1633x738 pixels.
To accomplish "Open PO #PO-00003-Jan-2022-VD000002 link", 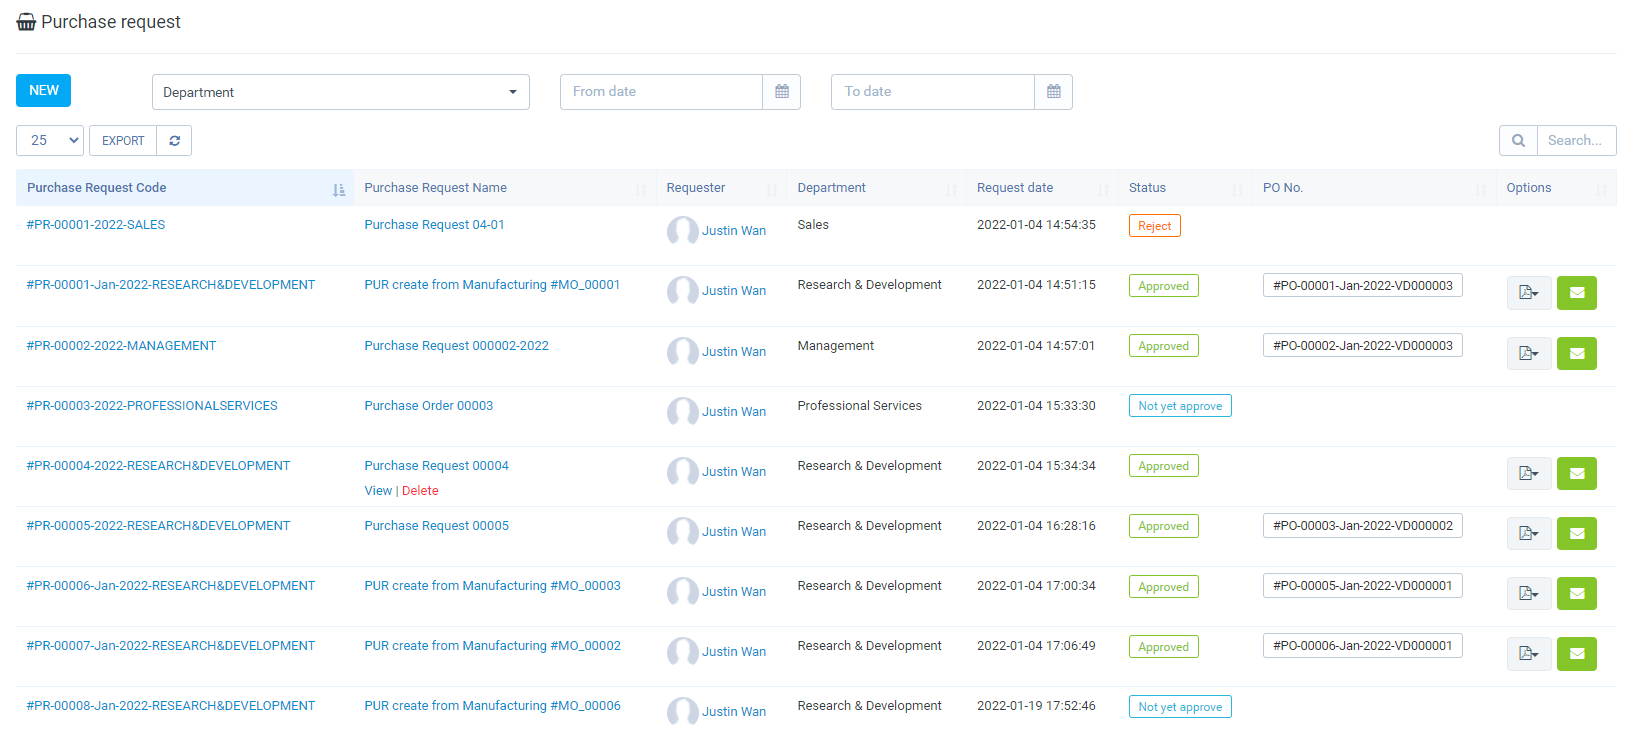I will tap(1362, 526).
